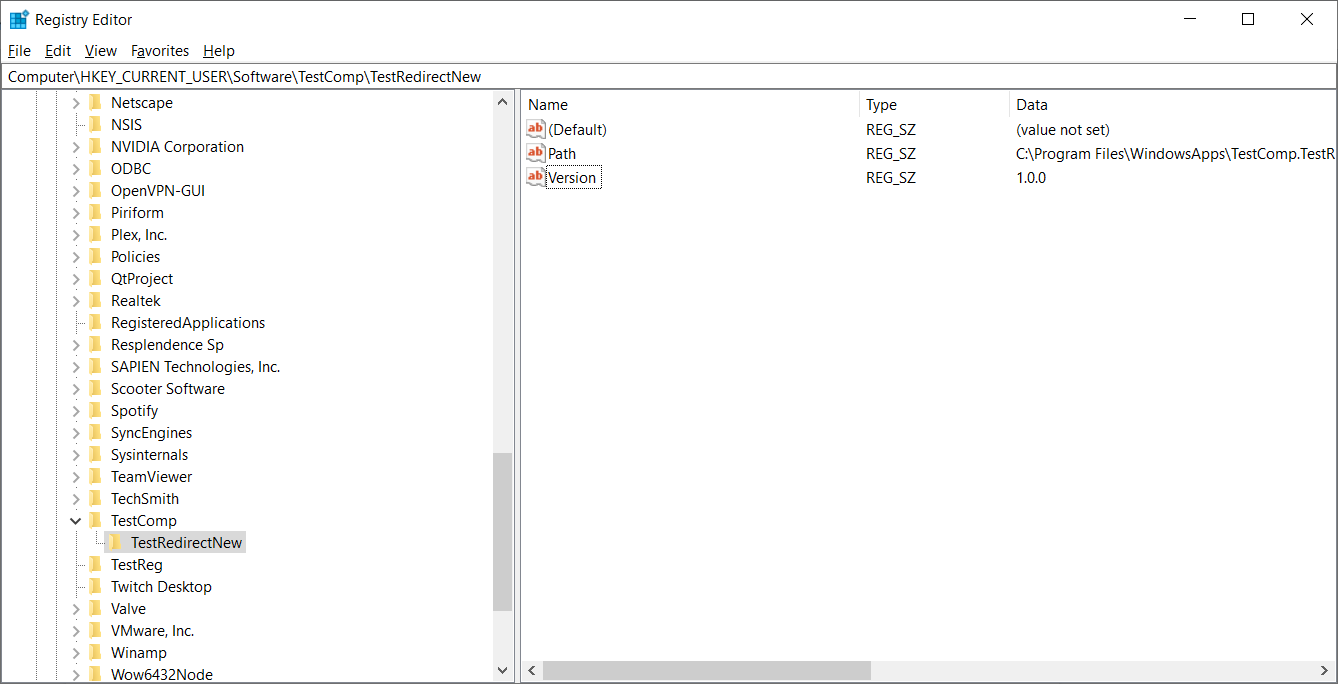The width and height of the screenshot is (1338, 684).
Task: Click the TestRedirectNew folder icon
Action: click(x=116, y=542)
